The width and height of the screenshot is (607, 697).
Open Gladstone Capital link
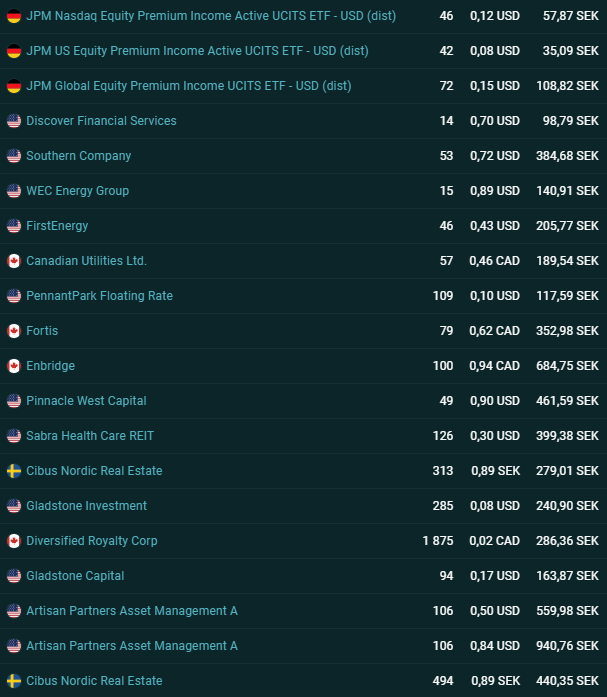(x=75, y=576)
